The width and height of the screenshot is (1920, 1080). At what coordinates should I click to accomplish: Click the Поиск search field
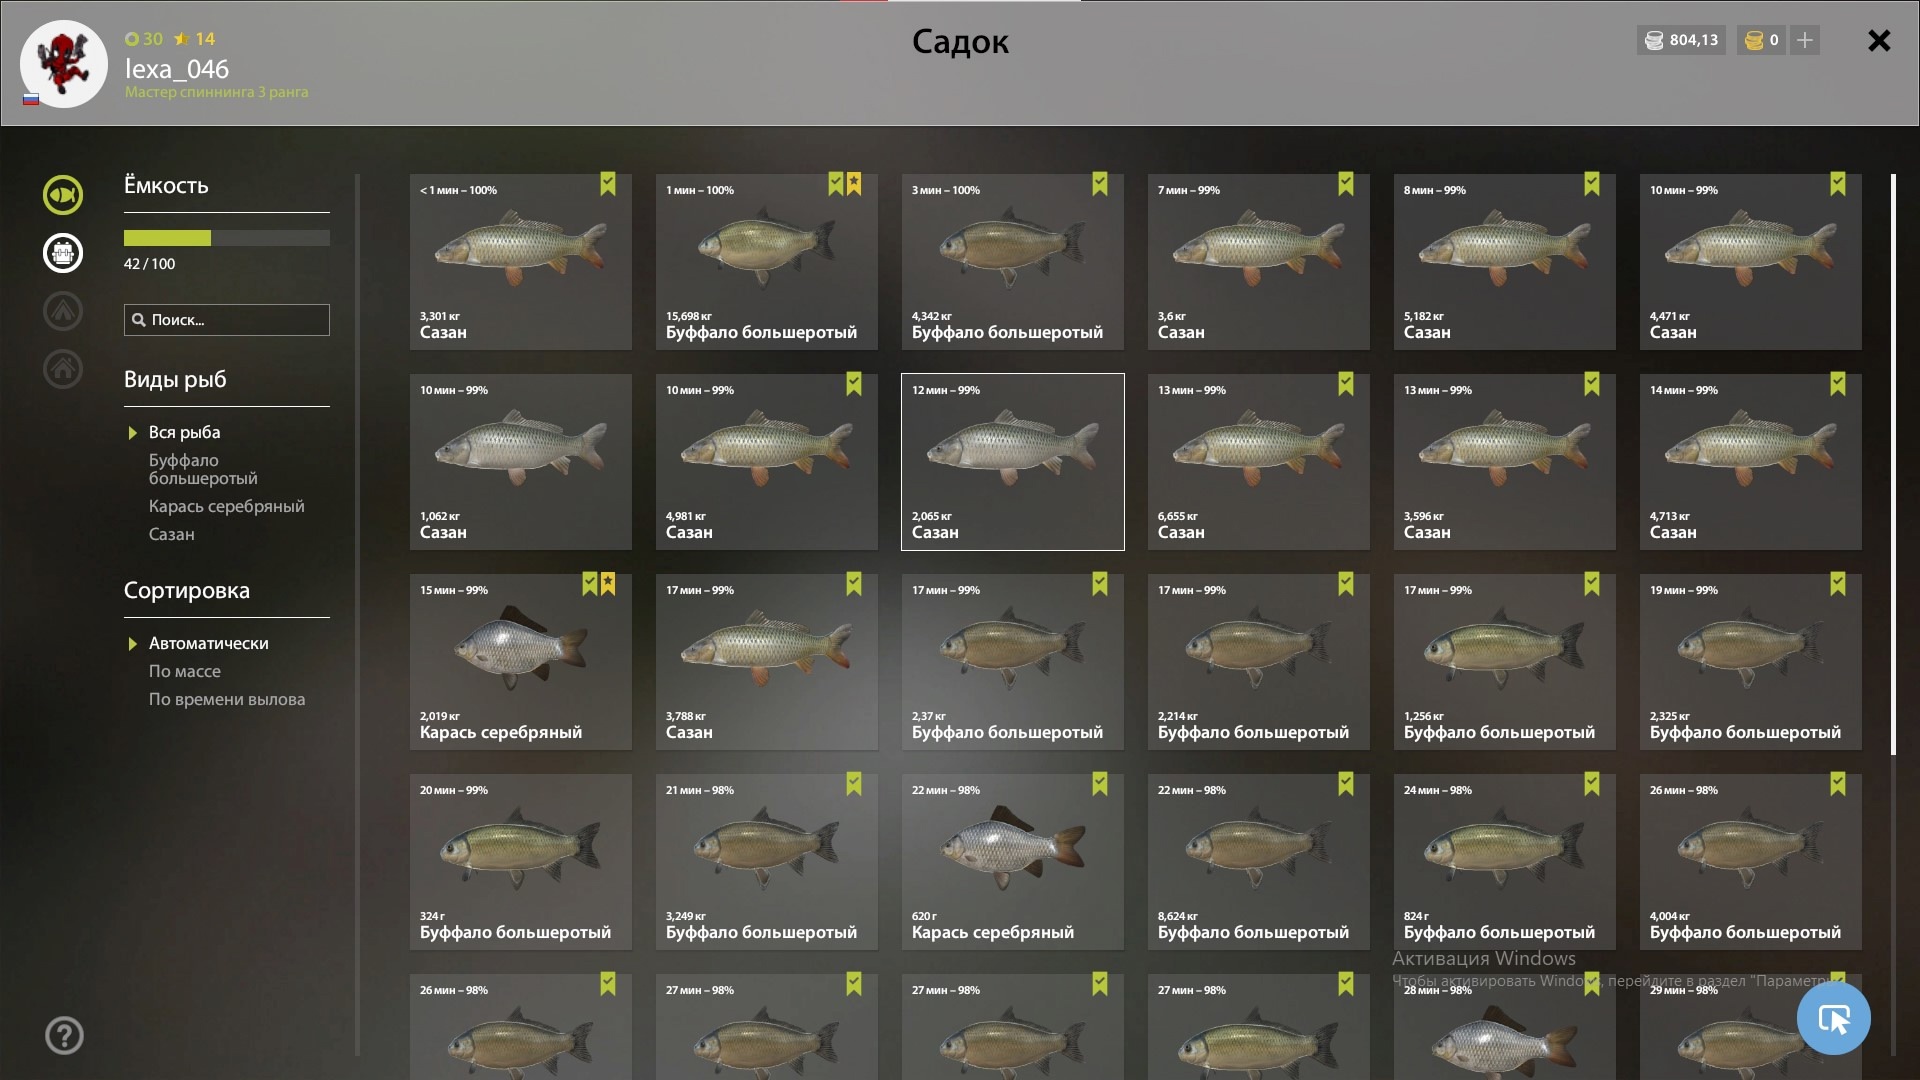[227, 320]
